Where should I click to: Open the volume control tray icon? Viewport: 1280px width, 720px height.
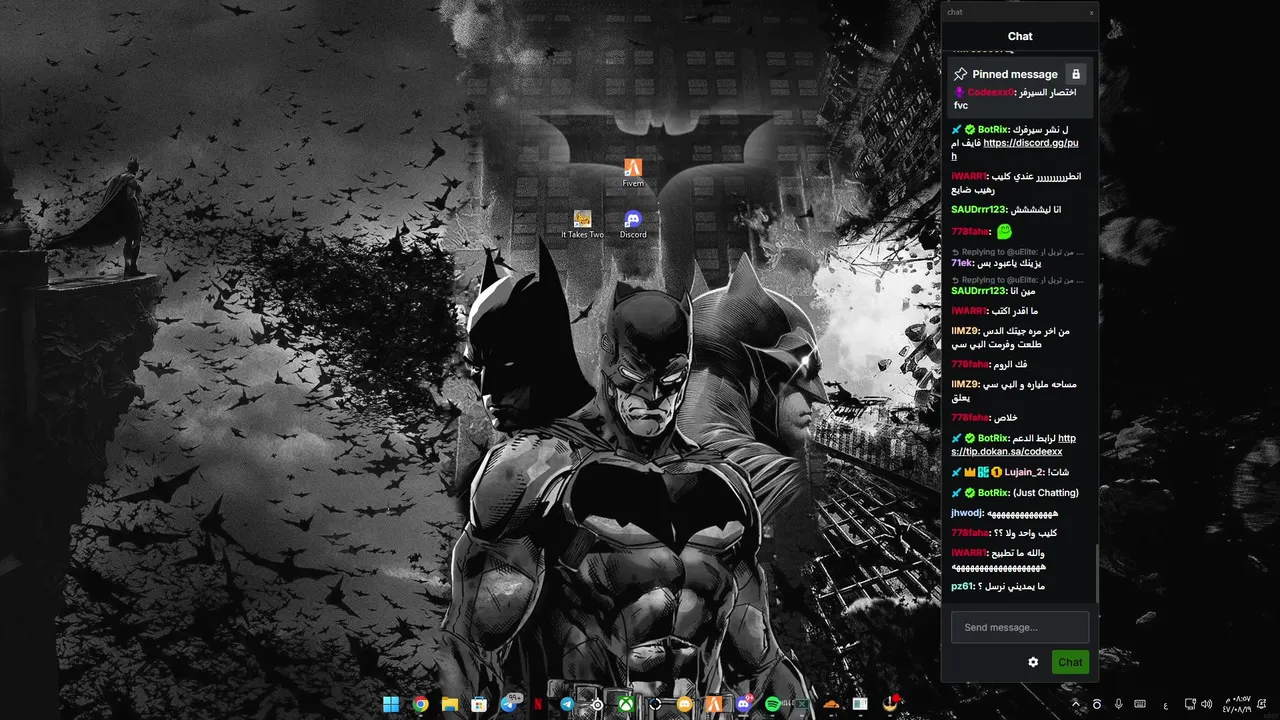pyautogui.click(x=1207, y=704)
